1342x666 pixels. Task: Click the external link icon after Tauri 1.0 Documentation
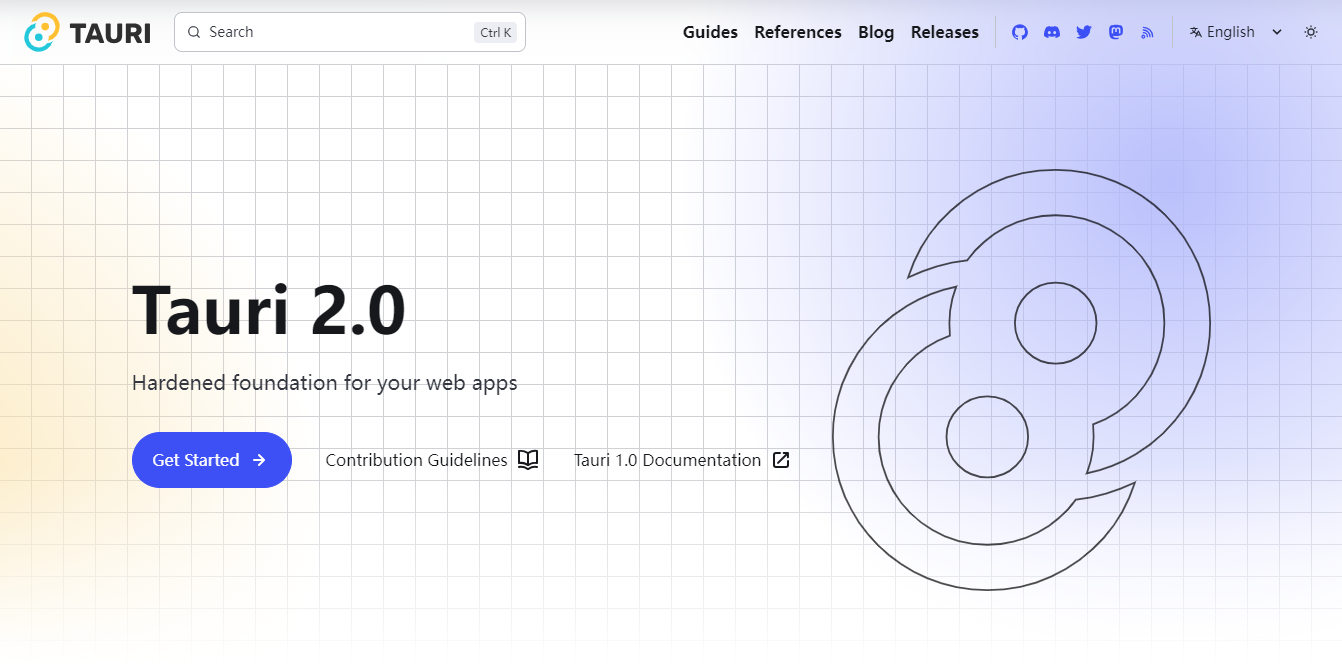(781, 460)
